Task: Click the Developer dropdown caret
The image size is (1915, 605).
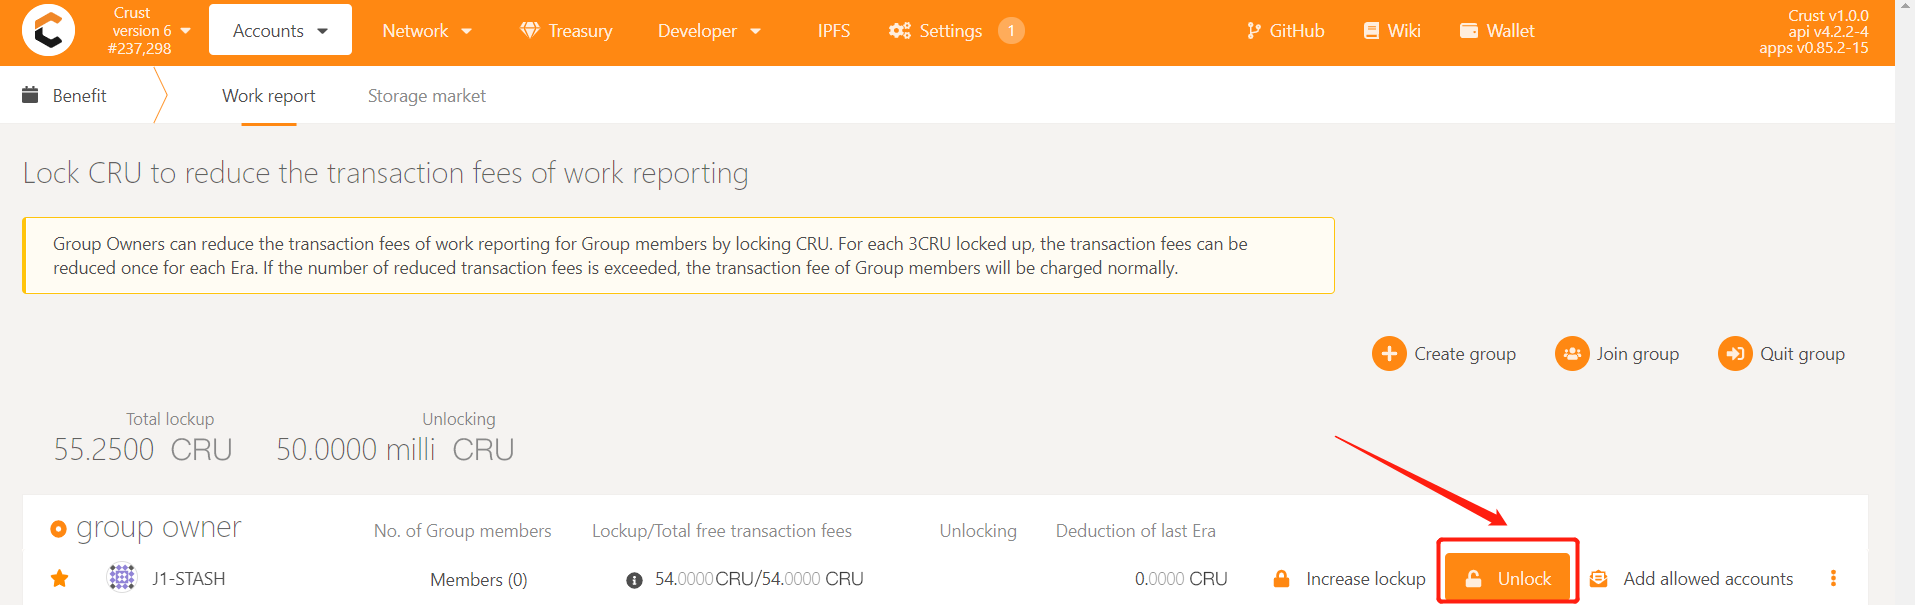Action: (x=755, y=31)
